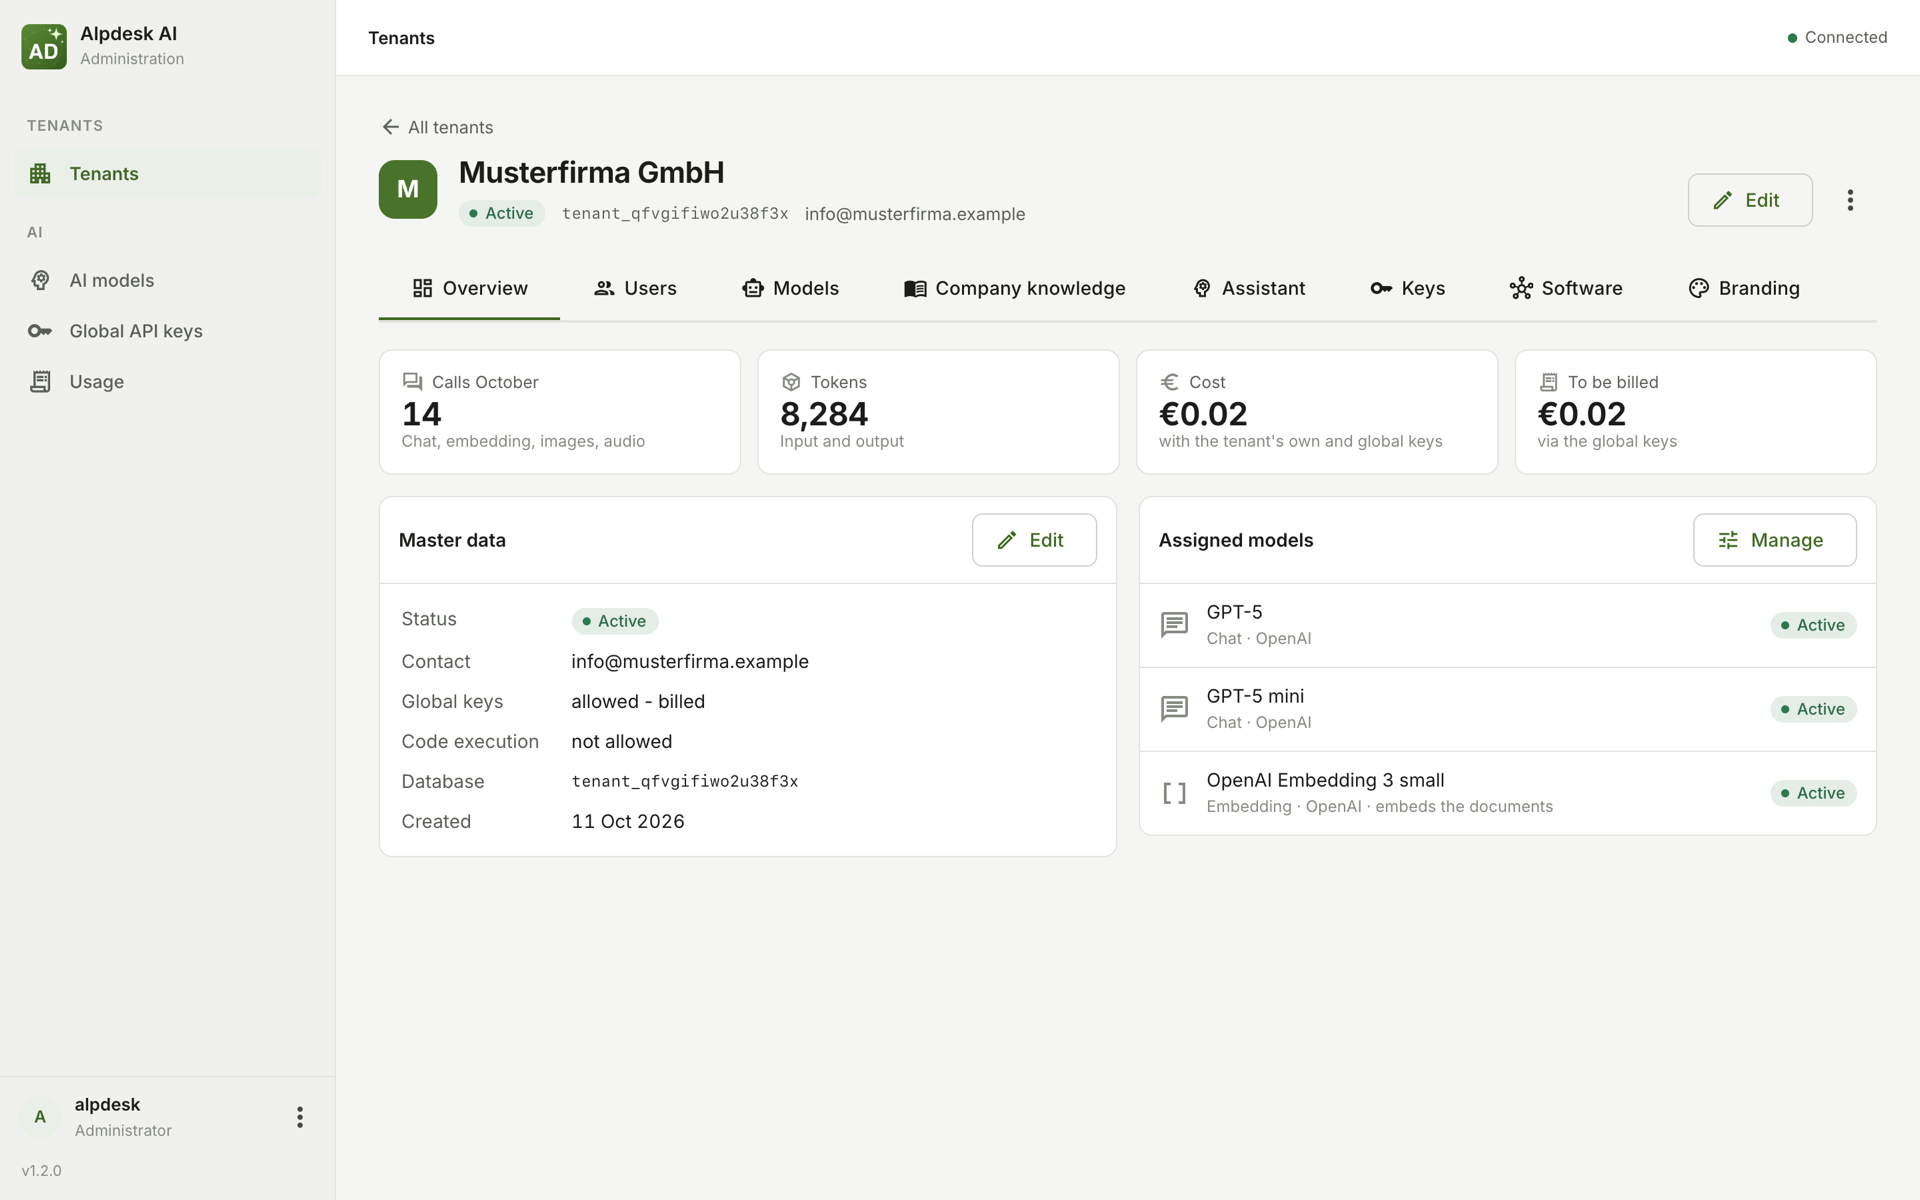Open the Company knowledge tab
The image size is (1920, 1200).
pos(1015,289)
